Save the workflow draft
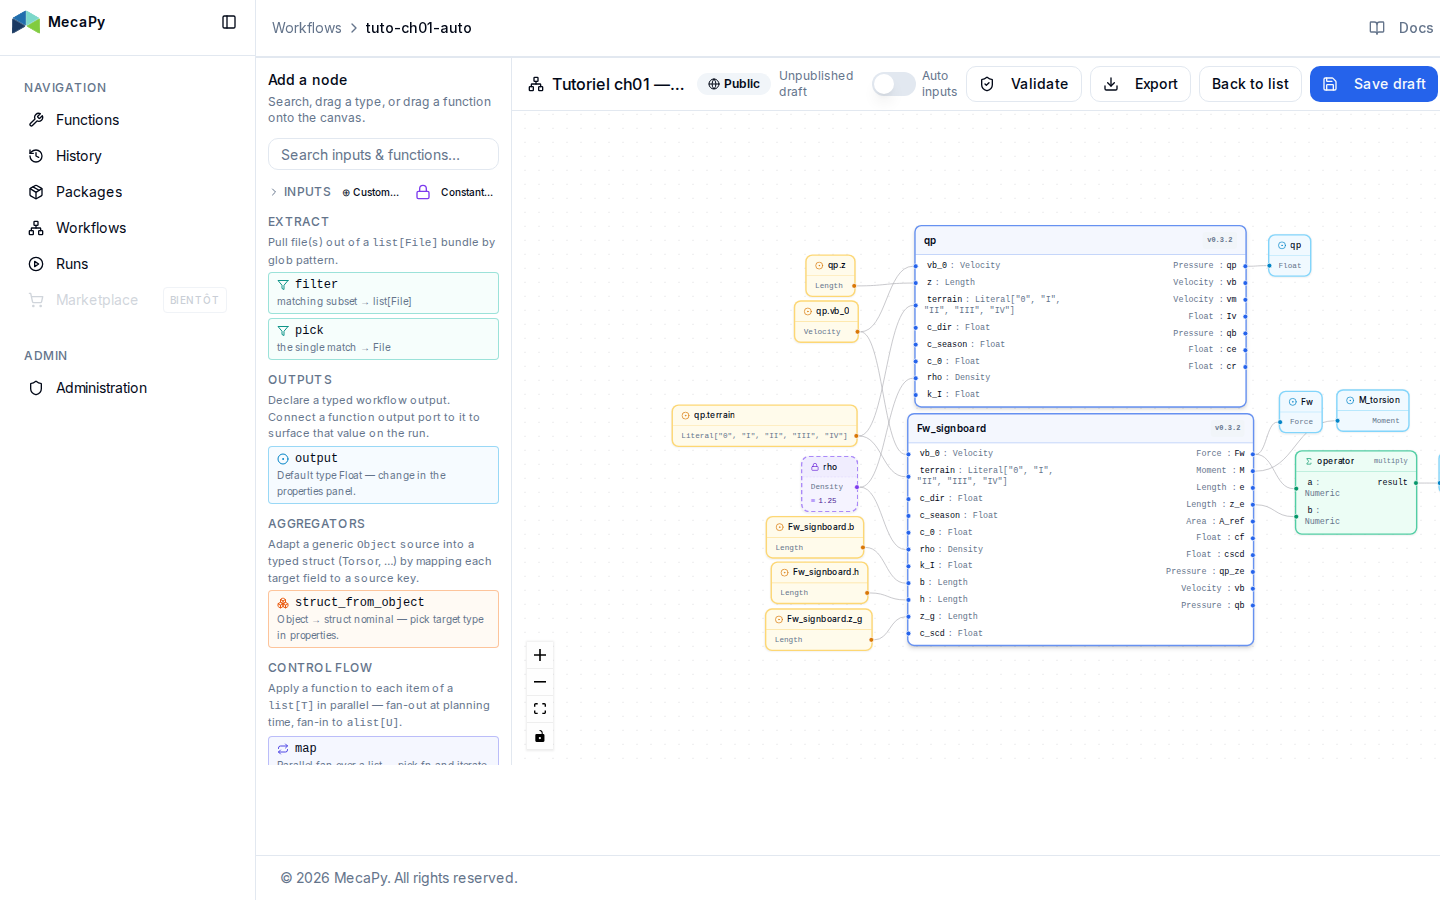The height and width of the screenshot is (900, 1440). 1374,84
